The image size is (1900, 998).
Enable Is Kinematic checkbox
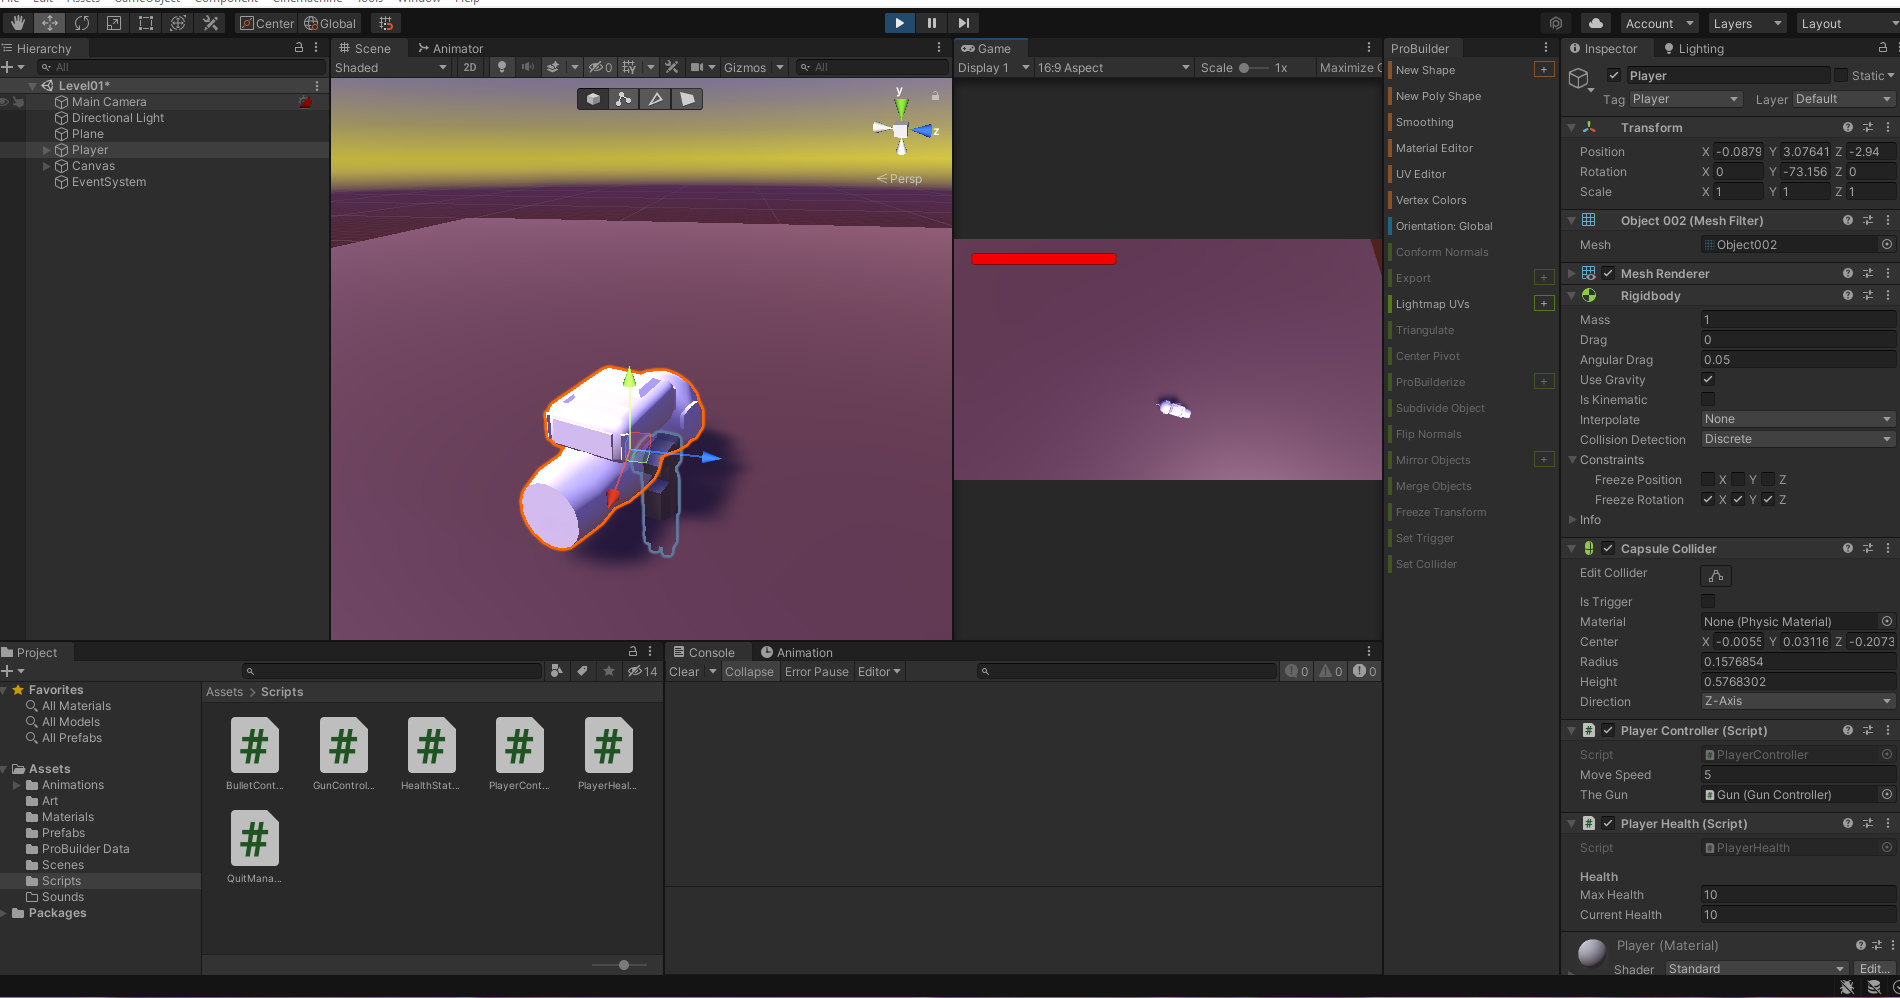tap(1708, 399)
